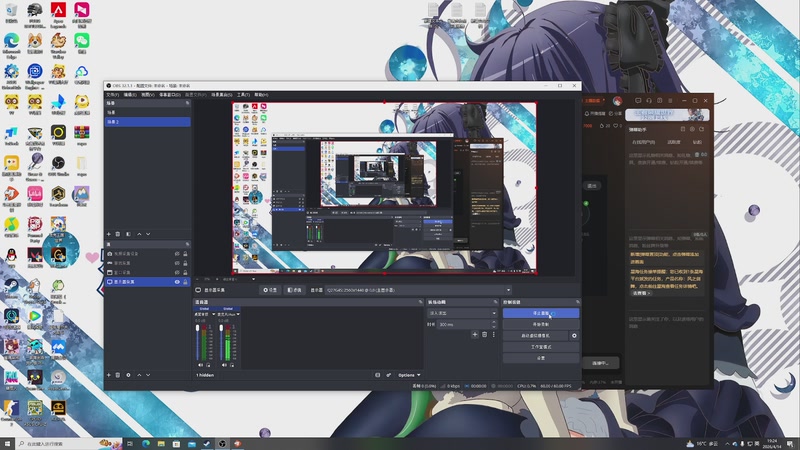Lock the window capture source

[185, 272]
